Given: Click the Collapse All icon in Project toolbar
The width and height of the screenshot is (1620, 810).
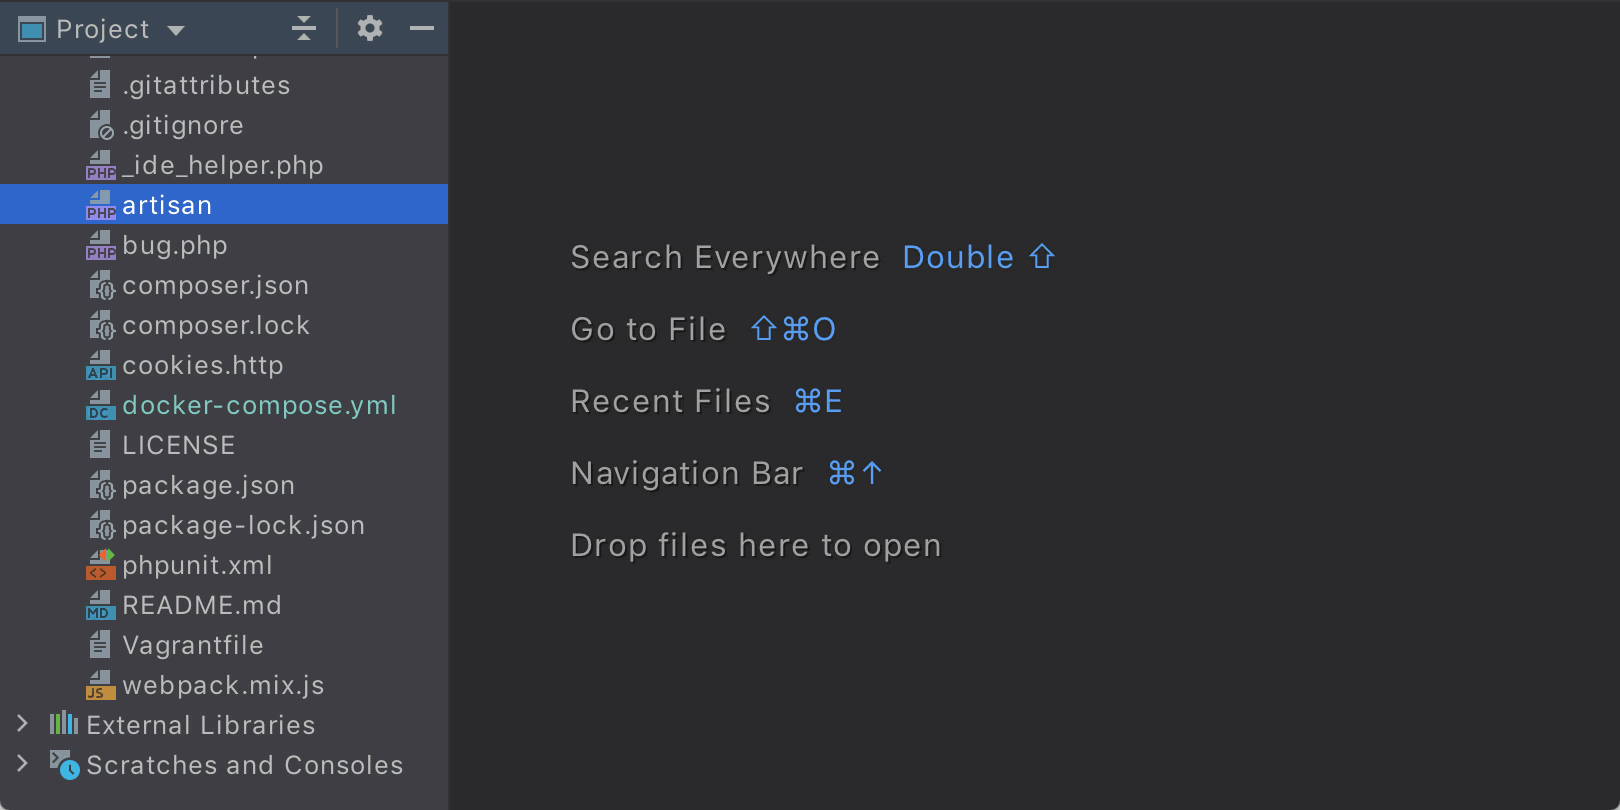Looking at the screenshot, I should (x=304, y=29).
